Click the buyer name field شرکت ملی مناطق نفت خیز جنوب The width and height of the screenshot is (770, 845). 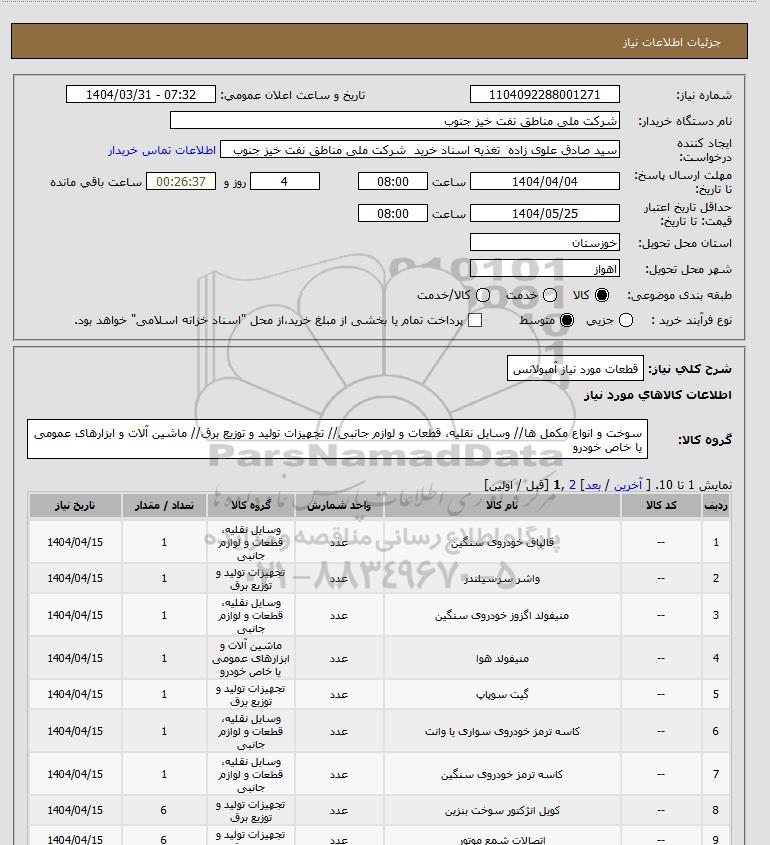pyautogui.click(x=395, y=121)
